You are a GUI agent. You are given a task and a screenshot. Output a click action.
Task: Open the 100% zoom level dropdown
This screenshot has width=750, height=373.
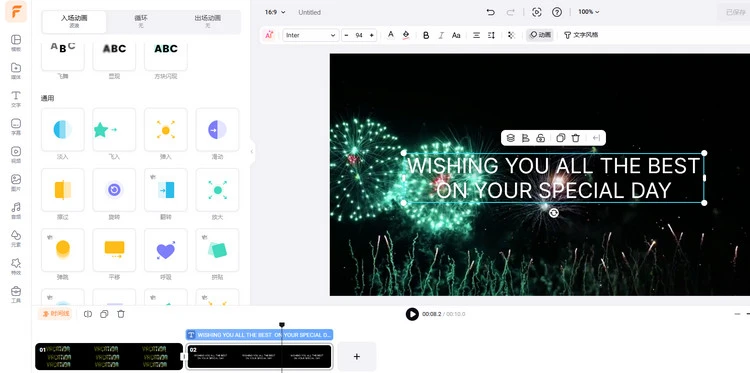pyautogui.click(x=588, y=12)
